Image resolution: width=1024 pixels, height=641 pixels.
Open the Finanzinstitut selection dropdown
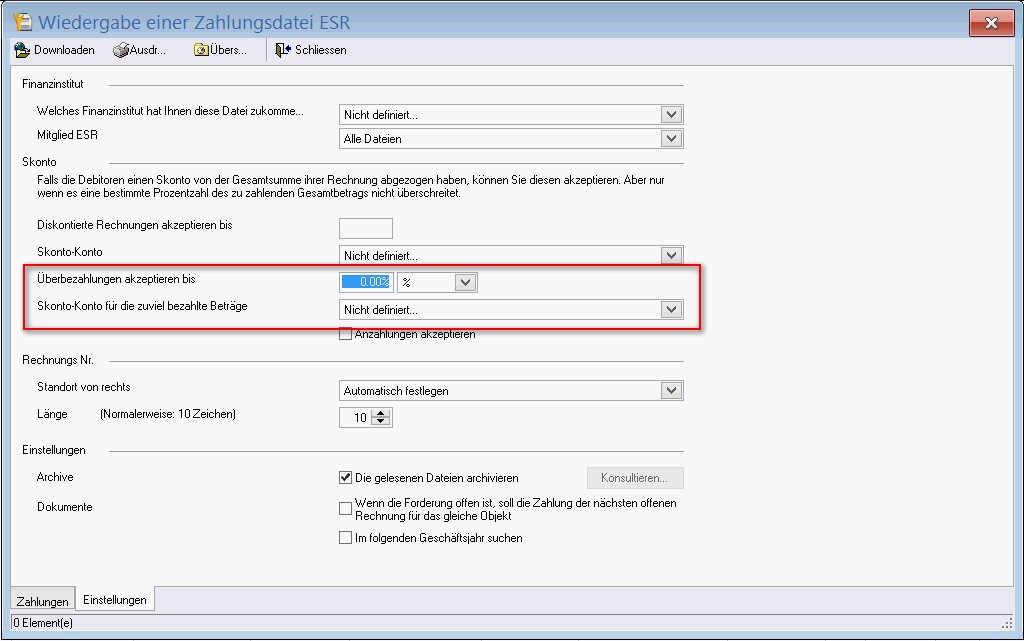(x=672, y=115)
